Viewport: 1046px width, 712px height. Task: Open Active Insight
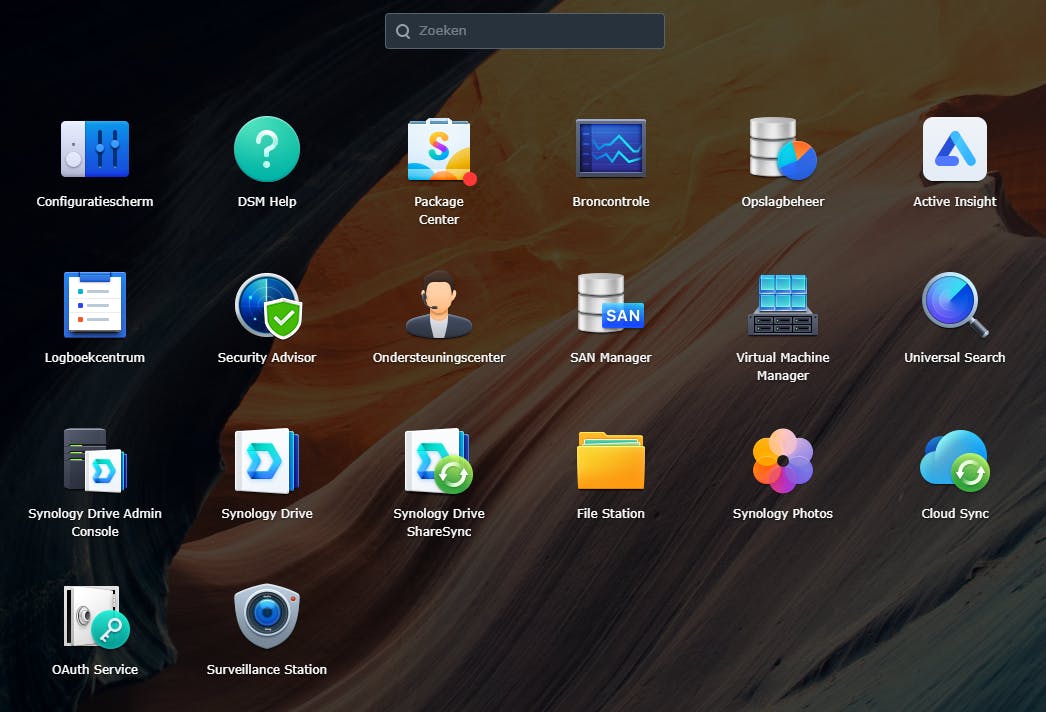click(955, 149)
